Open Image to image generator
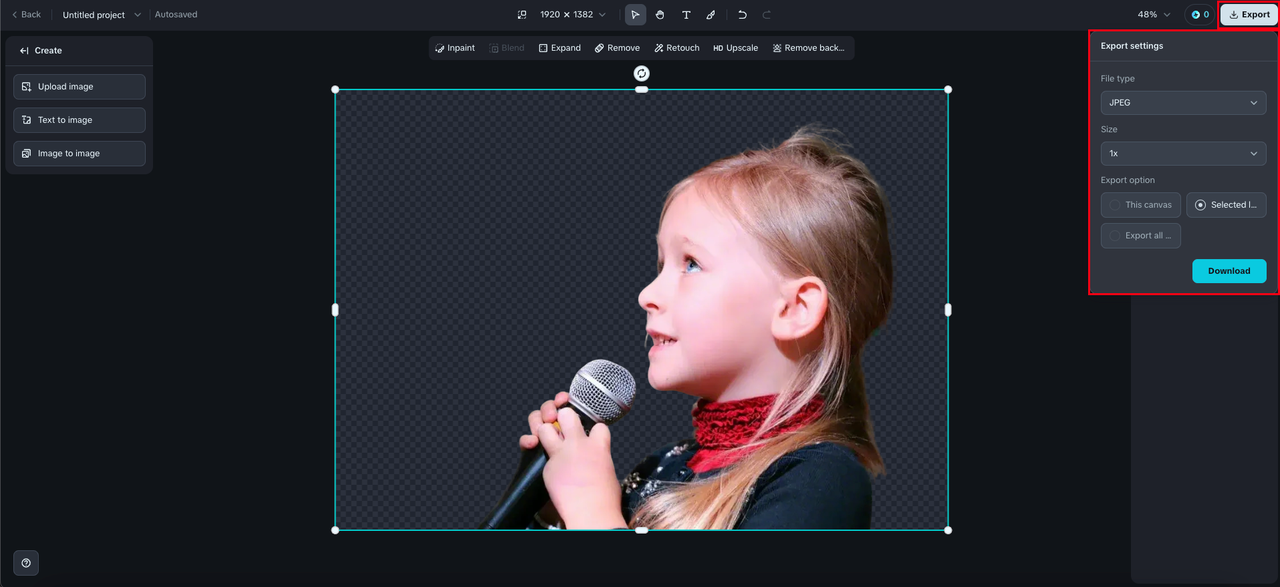Image resolution: width=1280 pixels, height=587 pixels. pyautogui.click(x=79, y=153)
